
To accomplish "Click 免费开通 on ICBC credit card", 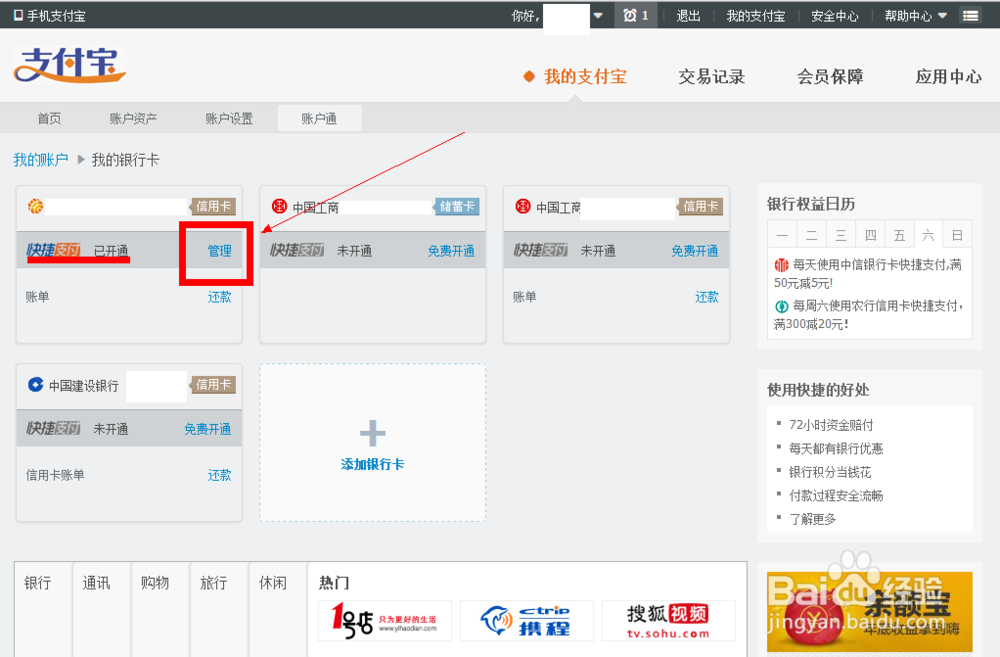I will pyautogui.click(x=695, y=251).
